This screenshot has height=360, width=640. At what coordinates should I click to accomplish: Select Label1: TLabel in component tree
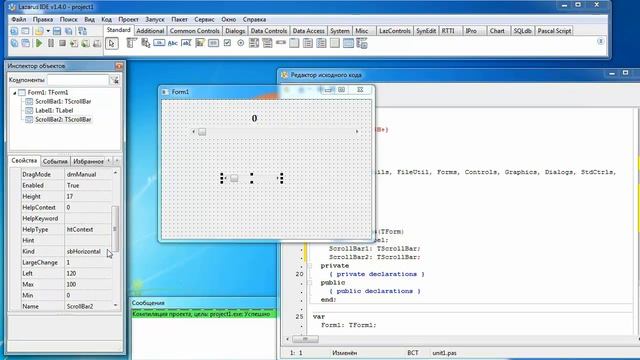[x=54, y=111]
